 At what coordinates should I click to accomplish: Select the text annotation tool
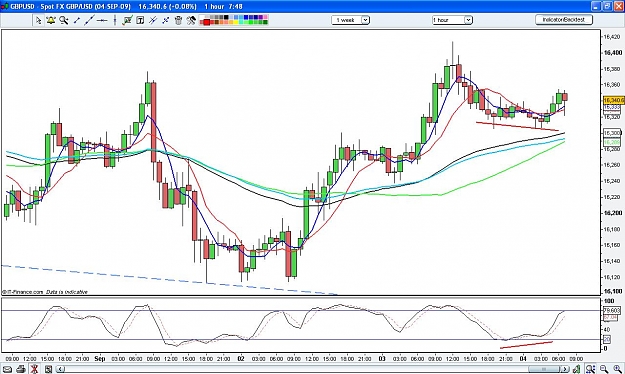tap(140, 20)
